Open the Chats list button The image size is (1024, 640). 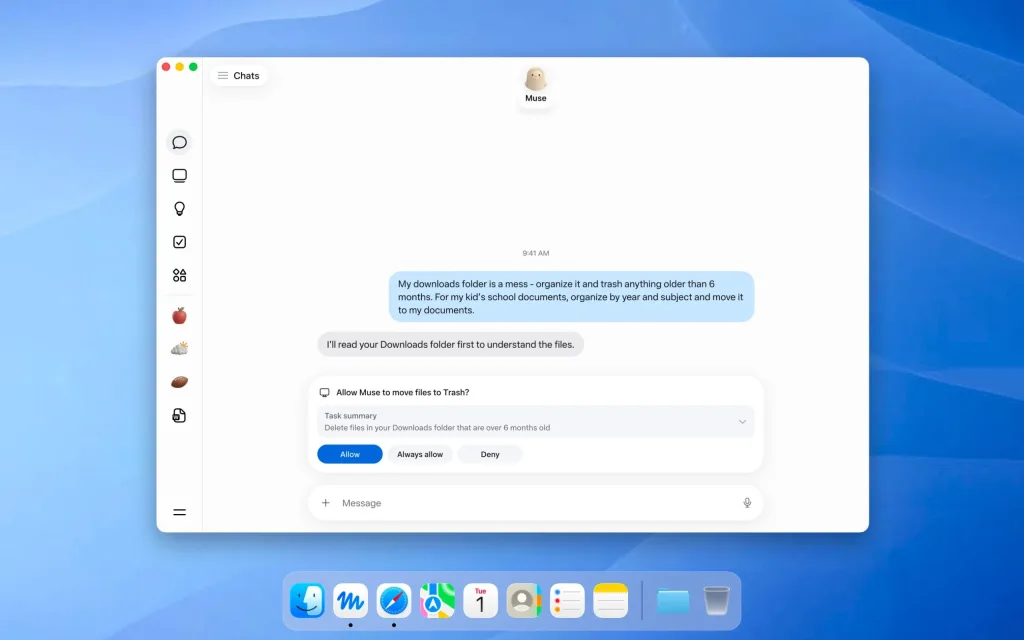coord(238,76)
